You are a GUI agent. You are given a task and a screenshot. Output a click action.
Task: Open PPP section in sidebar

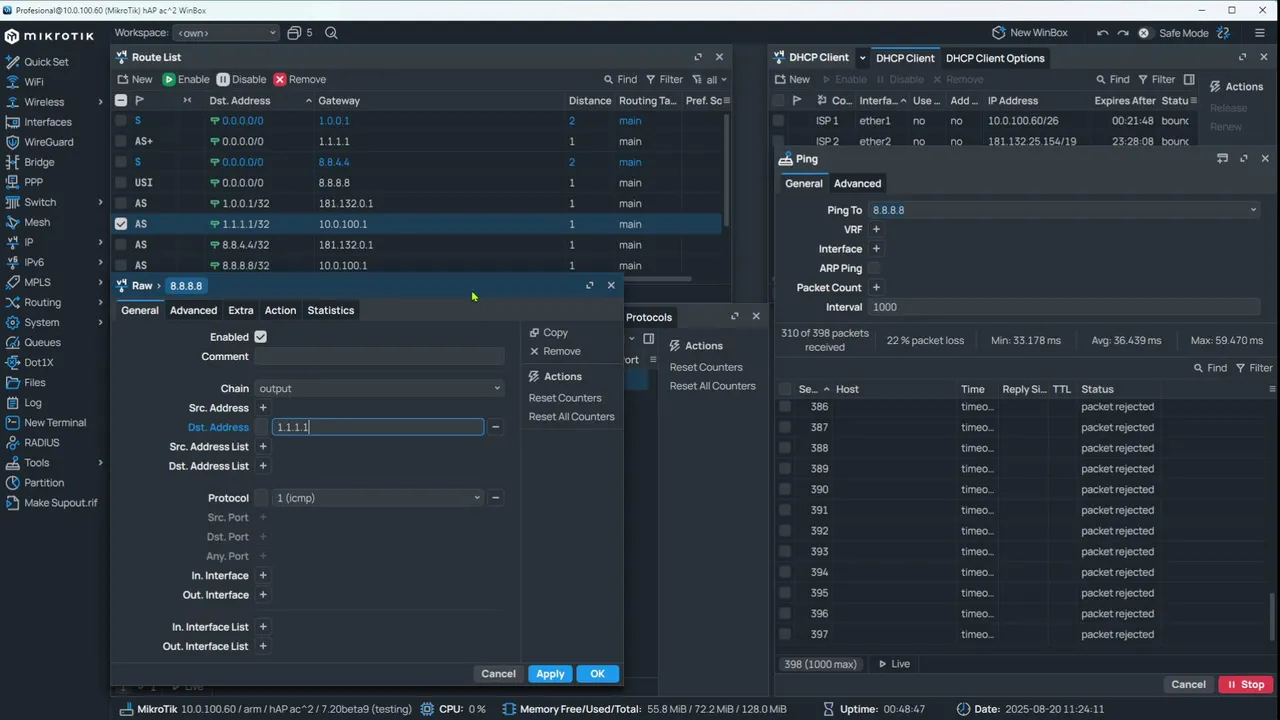tap(33, 182)
